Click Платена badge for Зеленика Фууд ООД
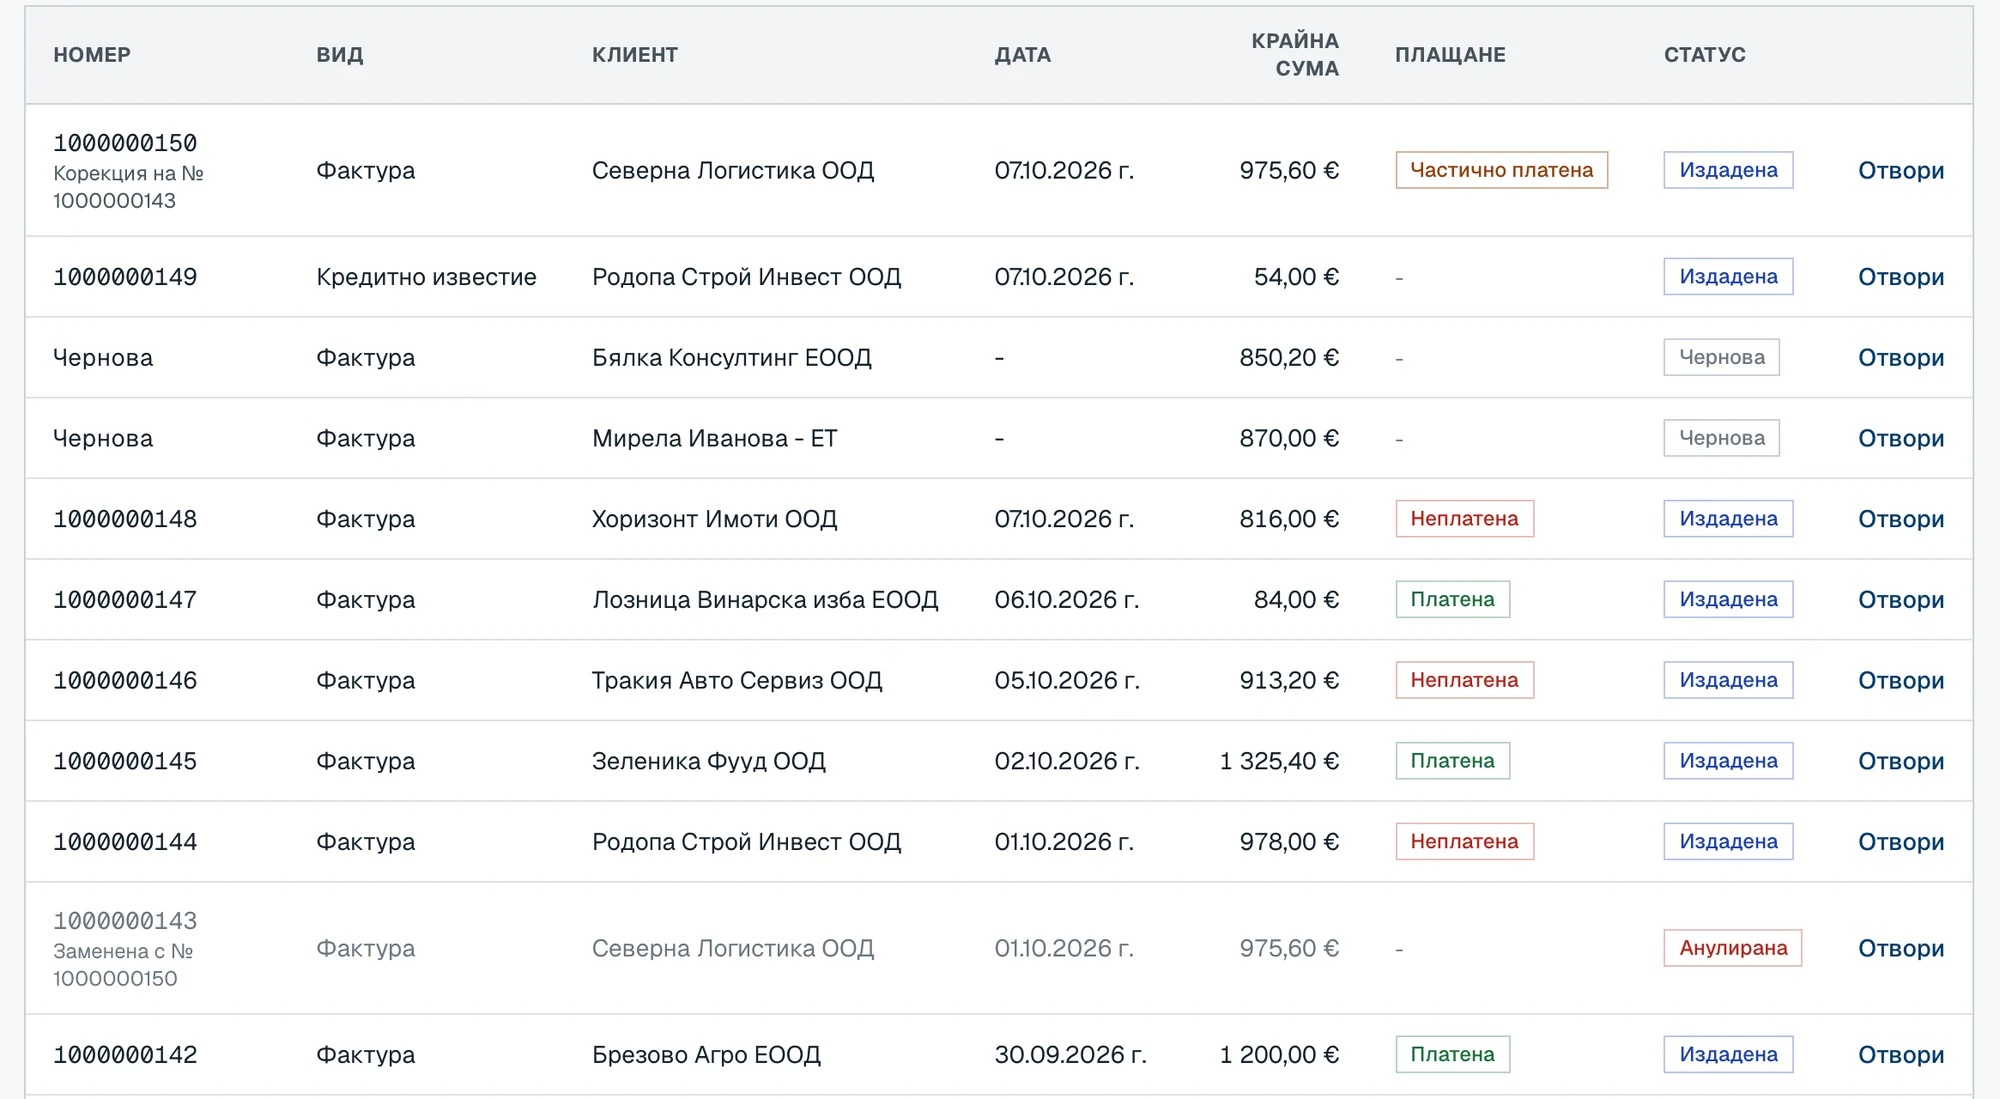This screenshot has width=2000, height=1099. point(1452,761)
